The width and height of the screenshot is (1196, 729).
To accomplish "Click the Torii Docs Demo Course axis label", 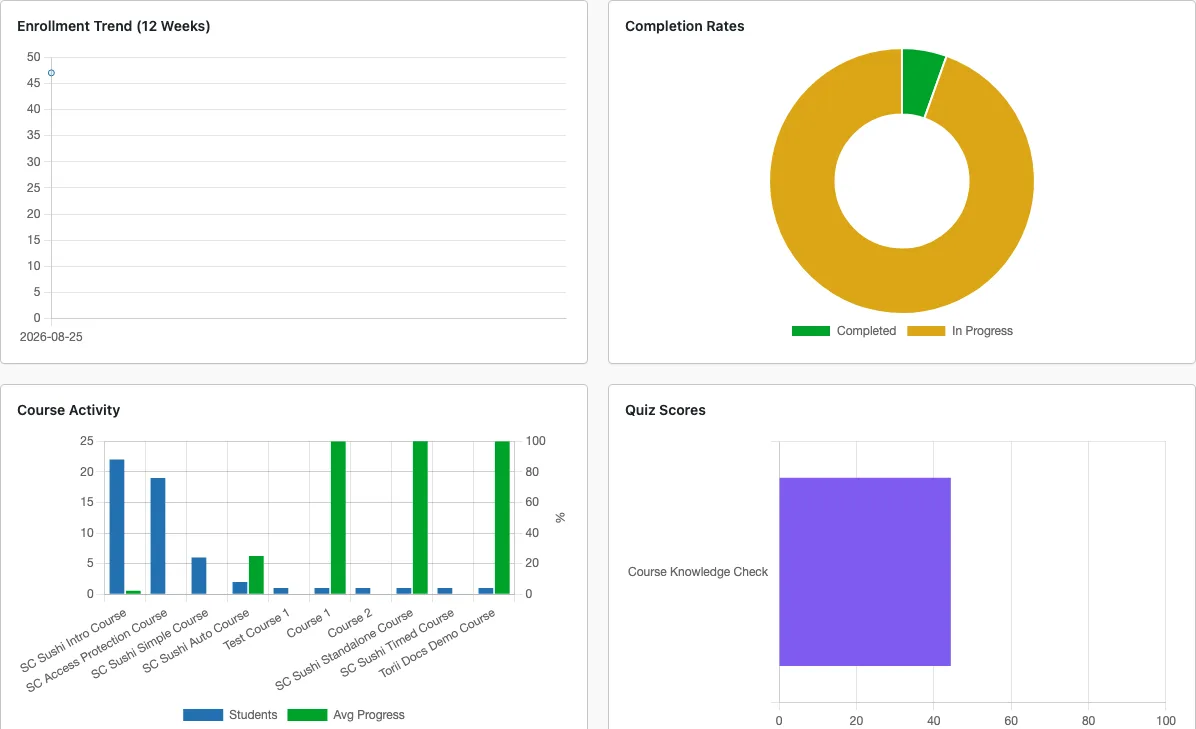I will tap(437, 643).
